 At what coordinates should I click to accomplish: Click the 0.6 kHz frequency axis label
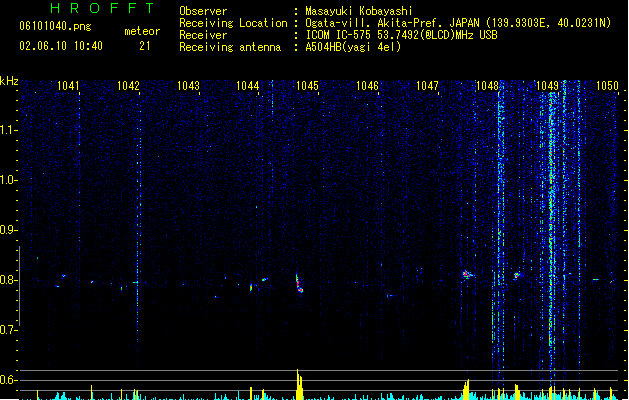coord(8,380)
